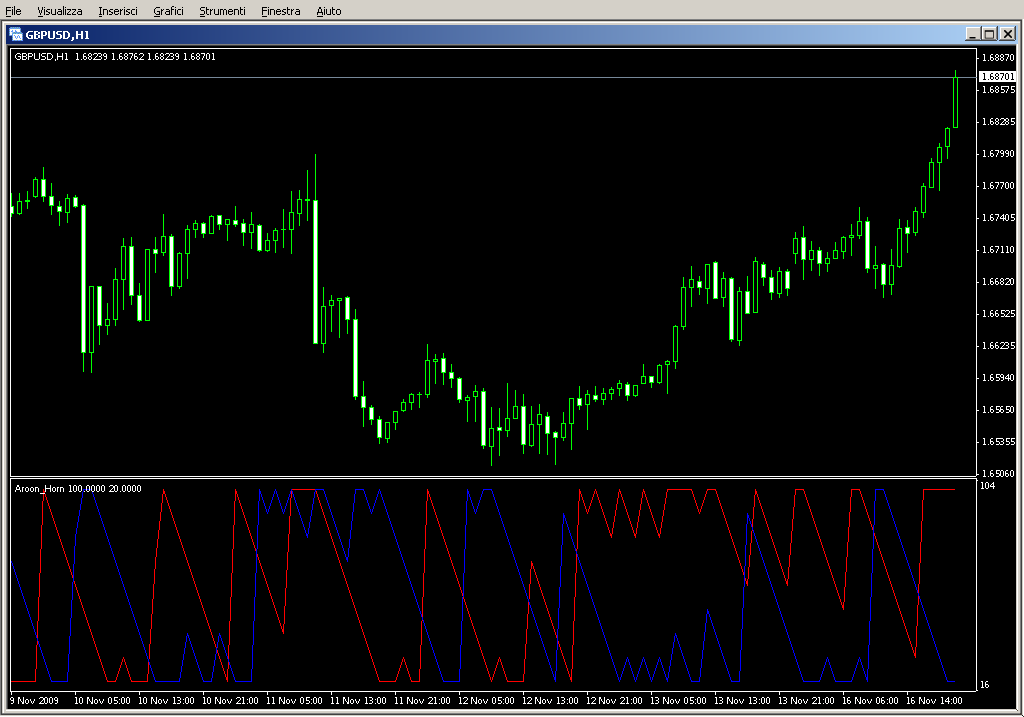Click the 1.68285 price scale value

(x=999, y=121)
